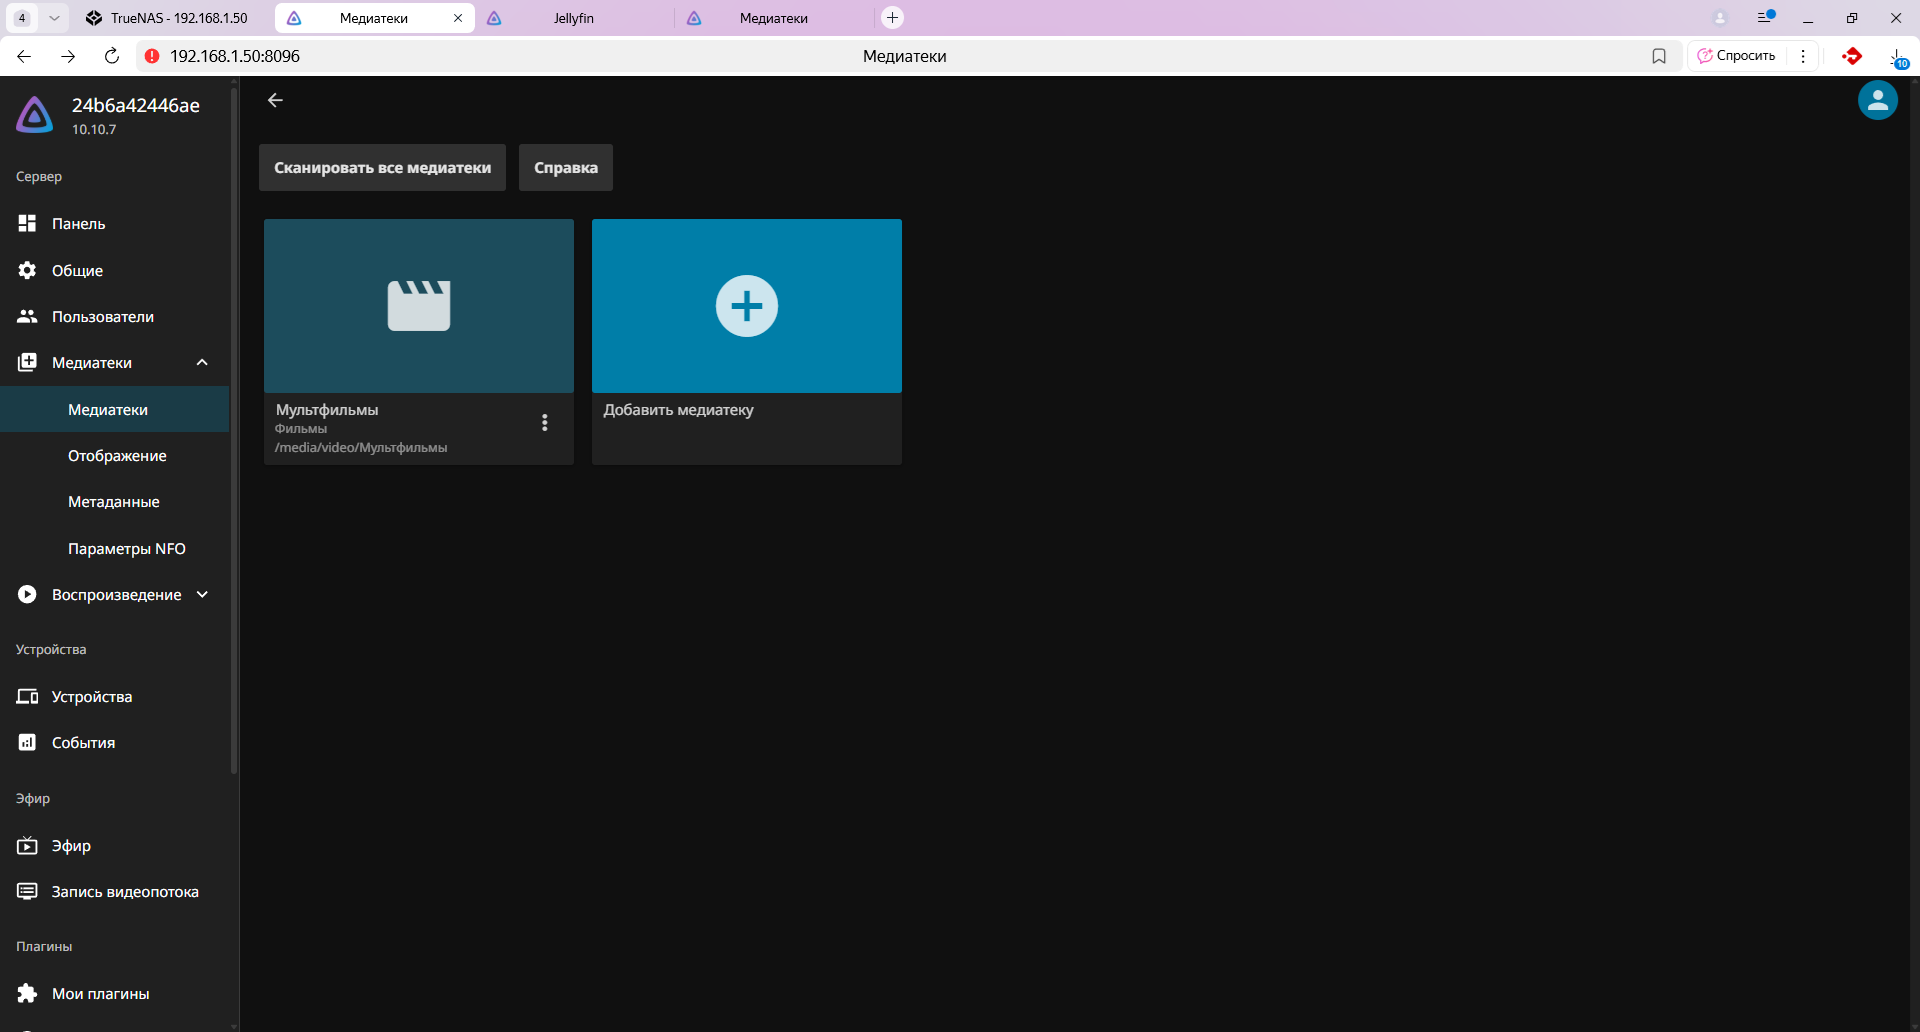
Task: Open Общие general settings
Action: pyautogui.click(x=77, y=271)
